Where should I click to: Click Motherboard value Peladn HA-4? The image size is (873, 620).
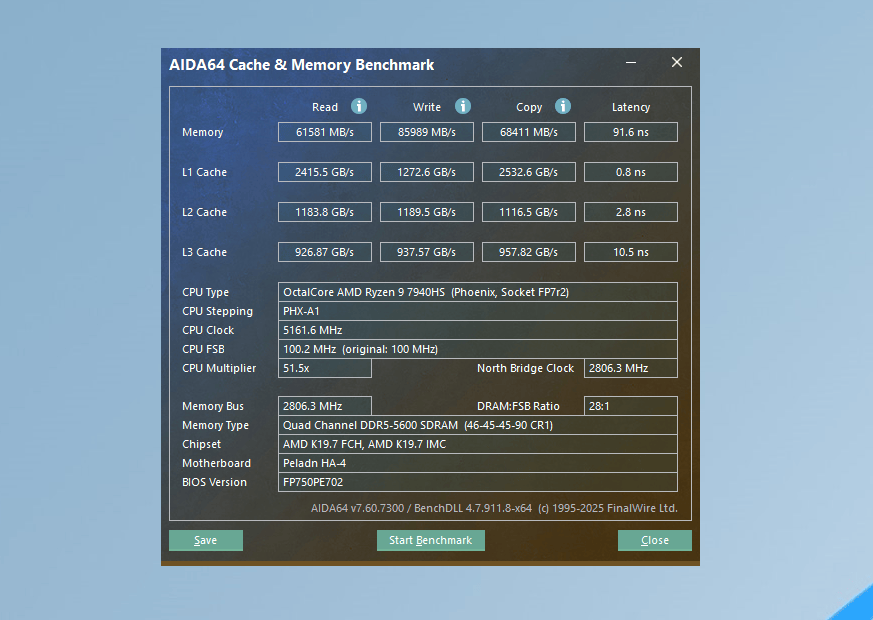pos(478,463)
